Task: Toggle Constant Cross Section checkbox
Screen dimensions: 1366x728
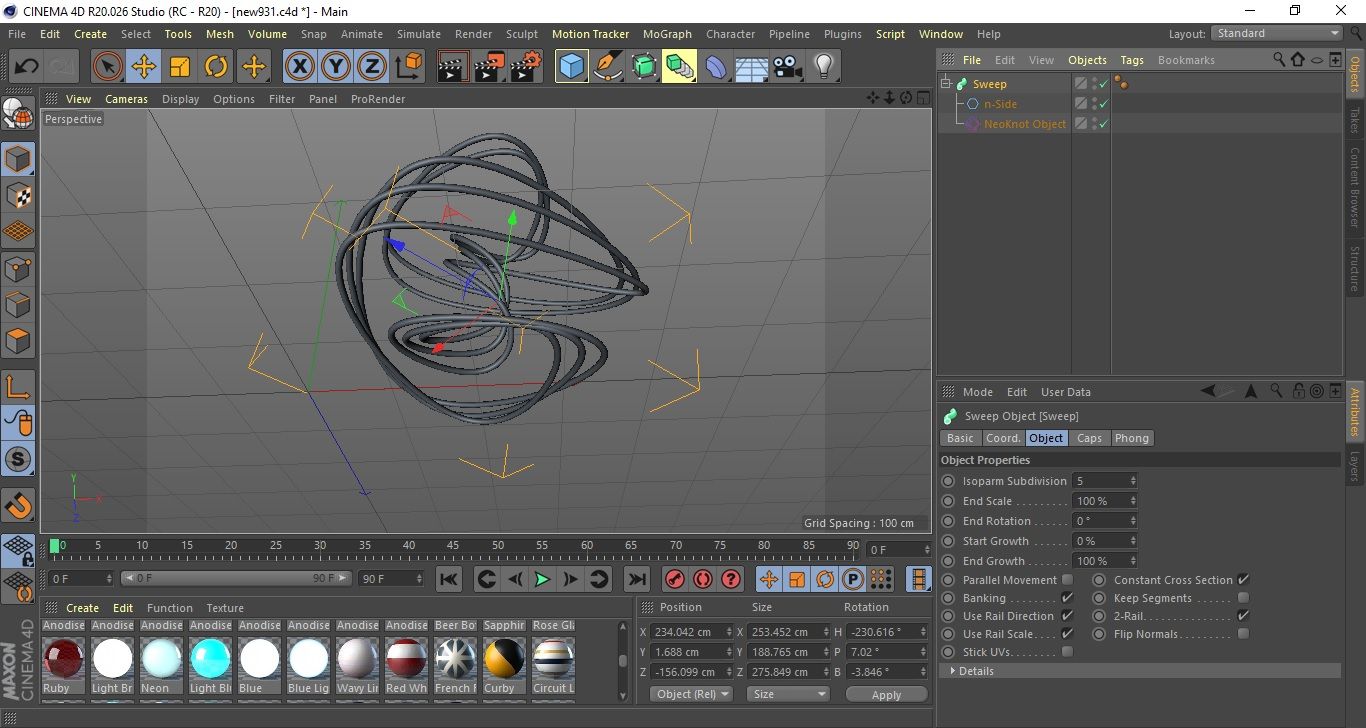Action: coord(1243,580)
